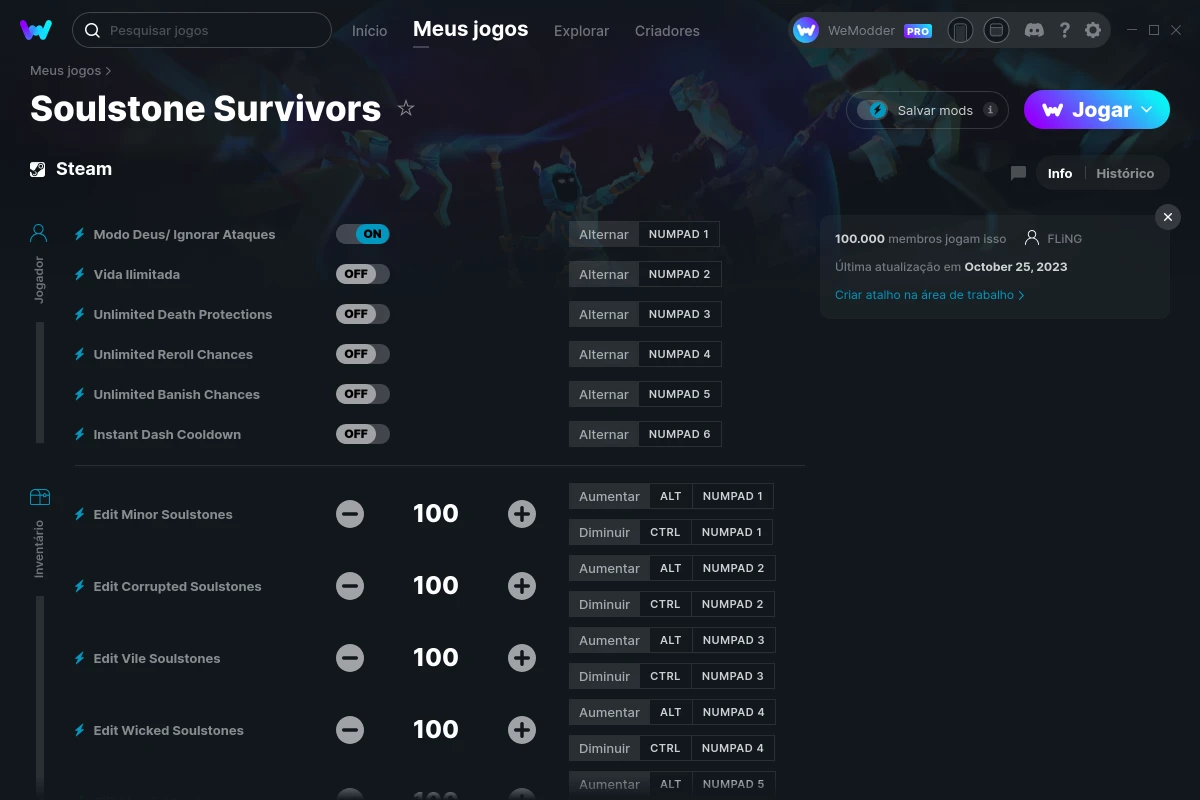This screenshot has height=800, width=1200.
Task: Click the Edit Wicked Soulstones value 100
Action: (436, 730)
